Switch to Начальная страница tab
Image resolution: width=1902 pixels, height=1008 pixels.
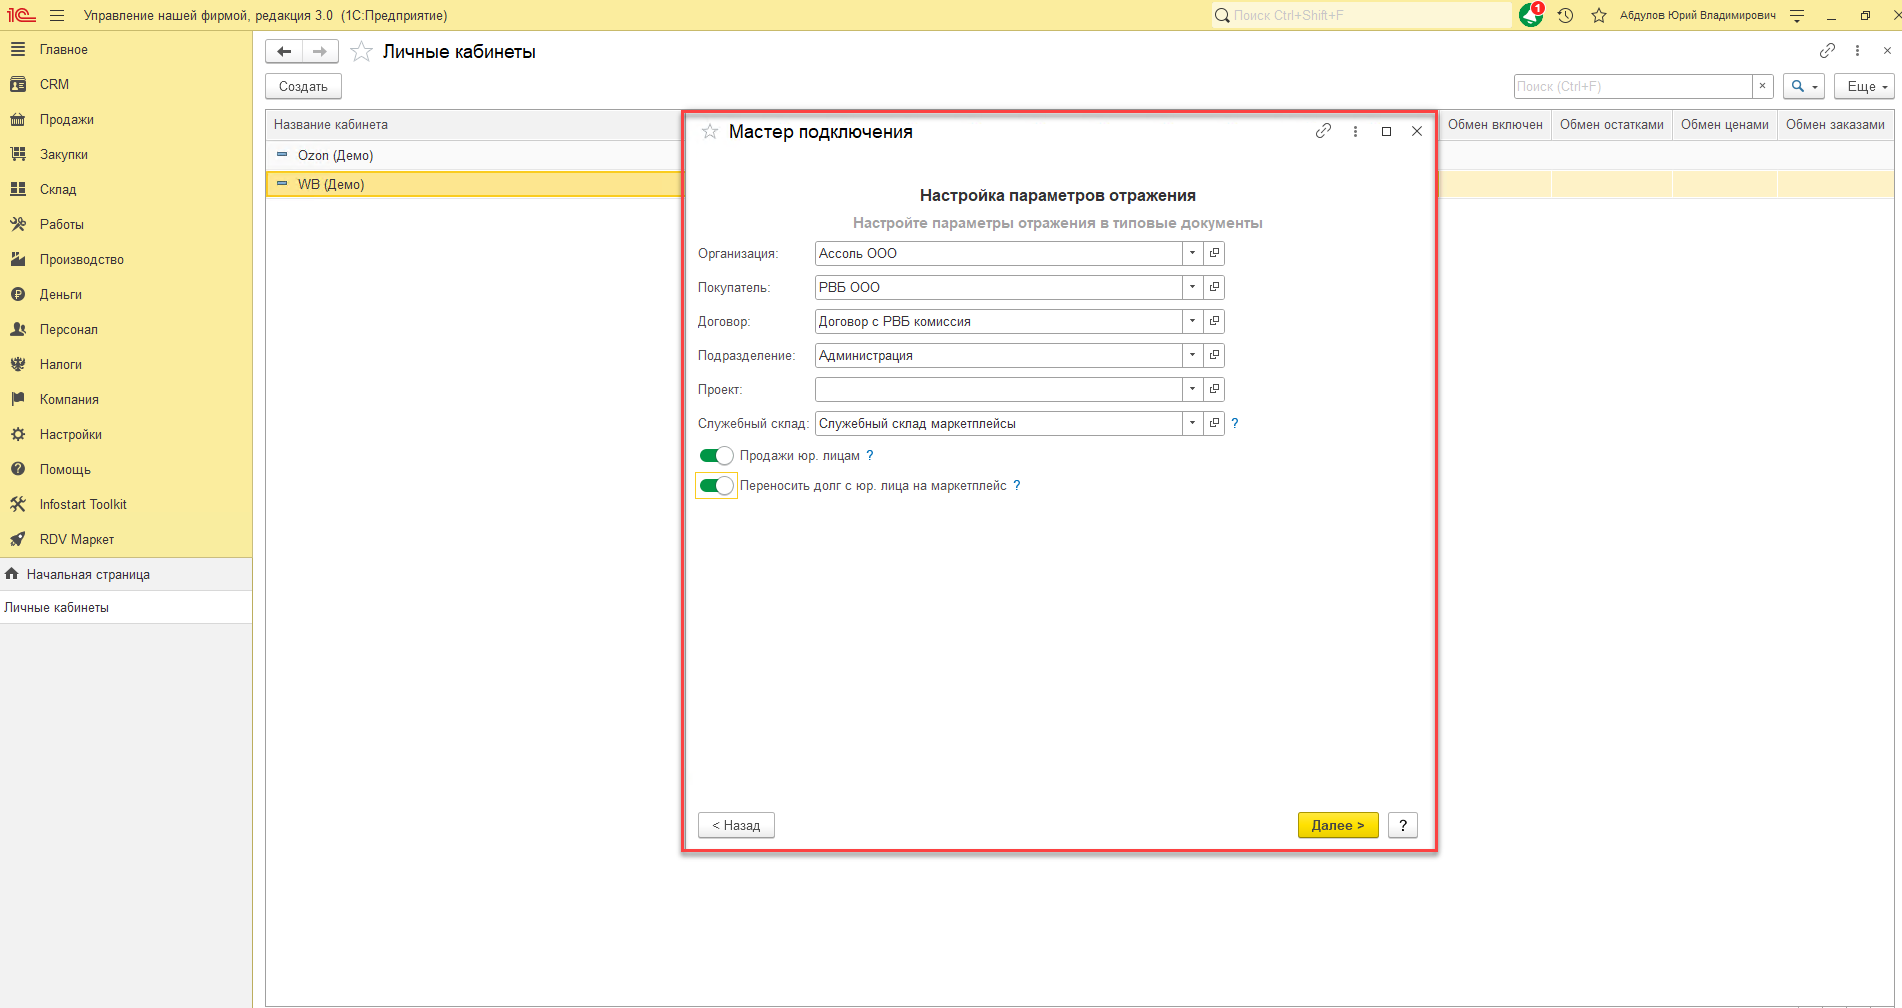click(88, 574)
